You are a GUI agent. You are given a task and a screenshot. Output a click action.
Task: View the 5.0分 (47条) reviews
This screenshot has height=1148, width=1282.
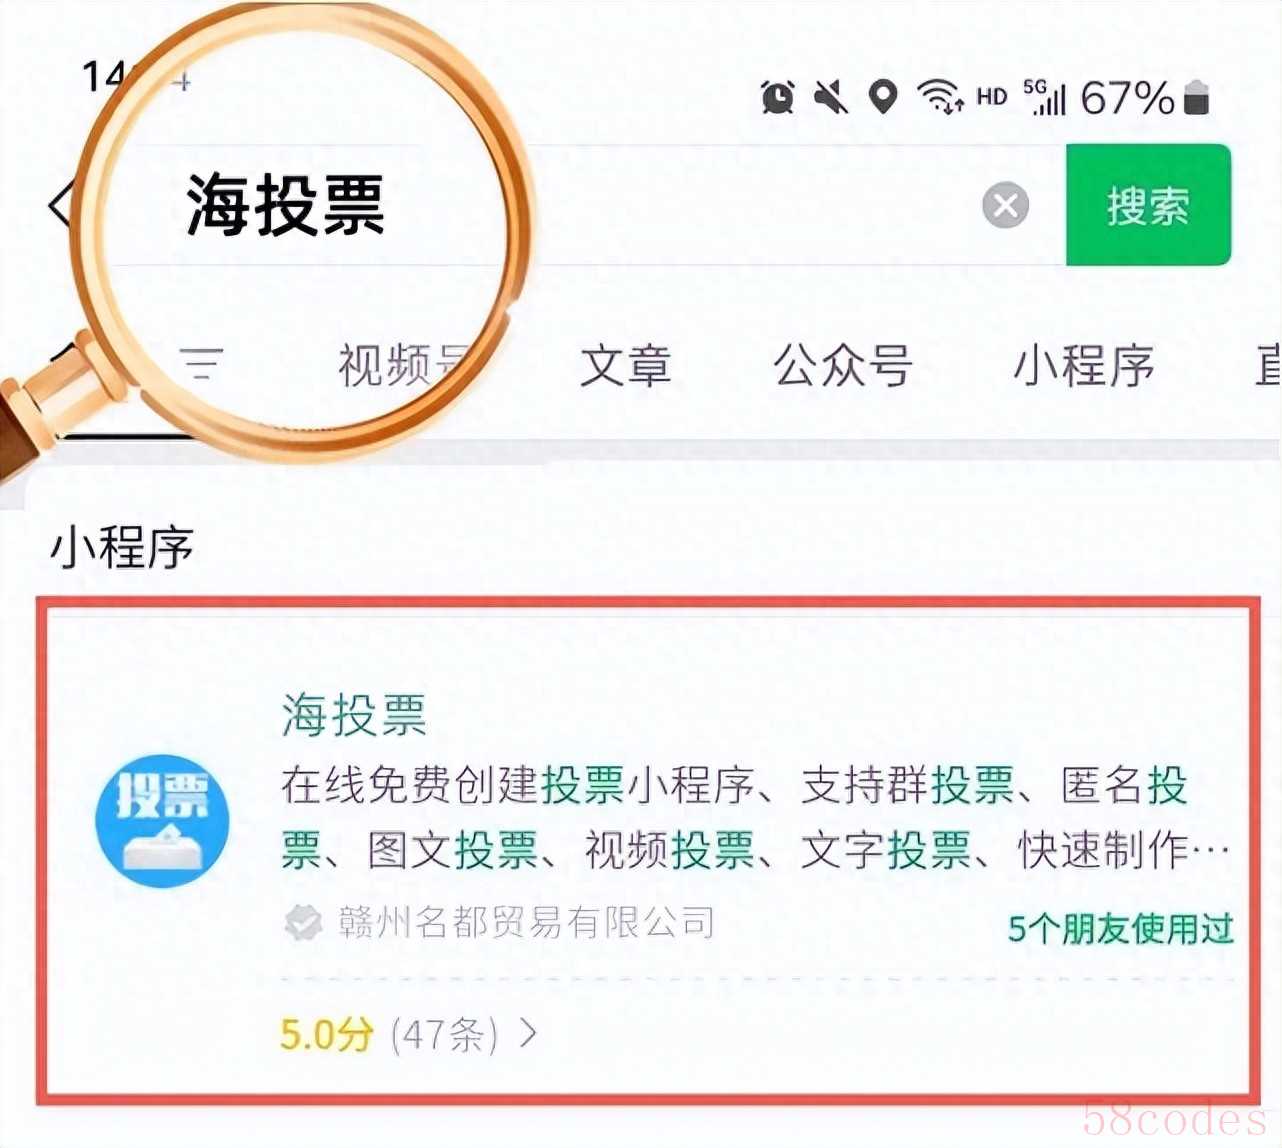coord(389,1033)
